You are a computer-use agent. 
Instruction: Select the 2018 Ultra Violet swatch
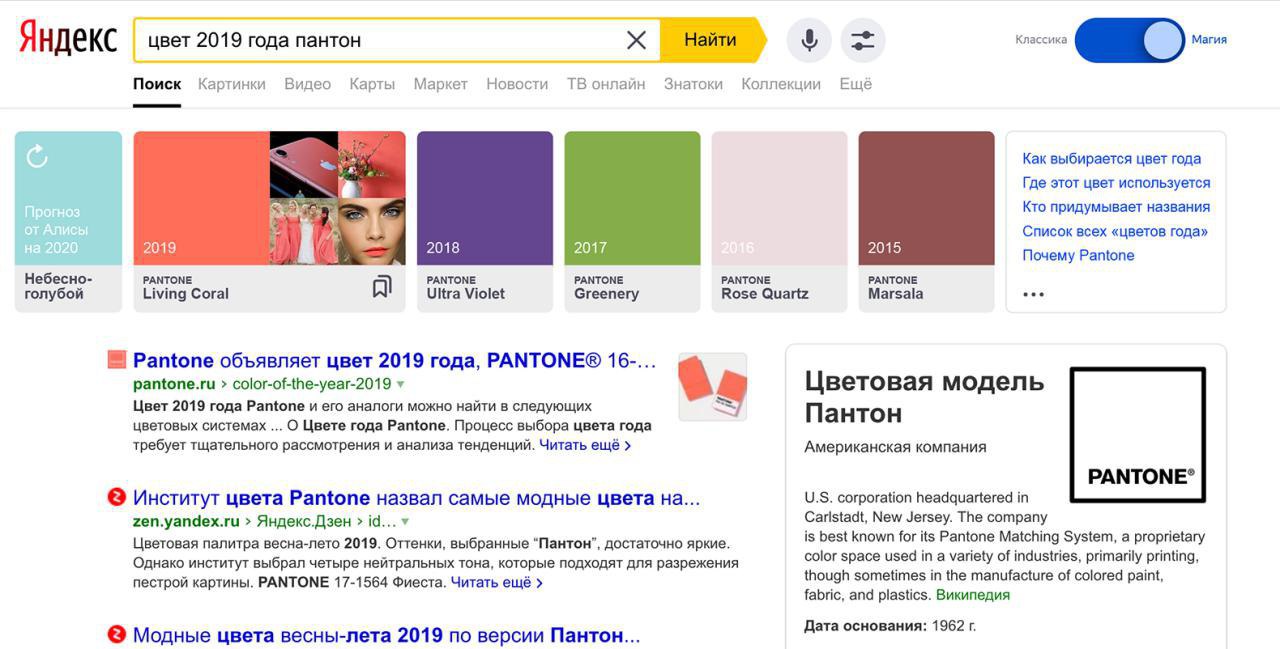pyautogui.click(x=485, y=222)
